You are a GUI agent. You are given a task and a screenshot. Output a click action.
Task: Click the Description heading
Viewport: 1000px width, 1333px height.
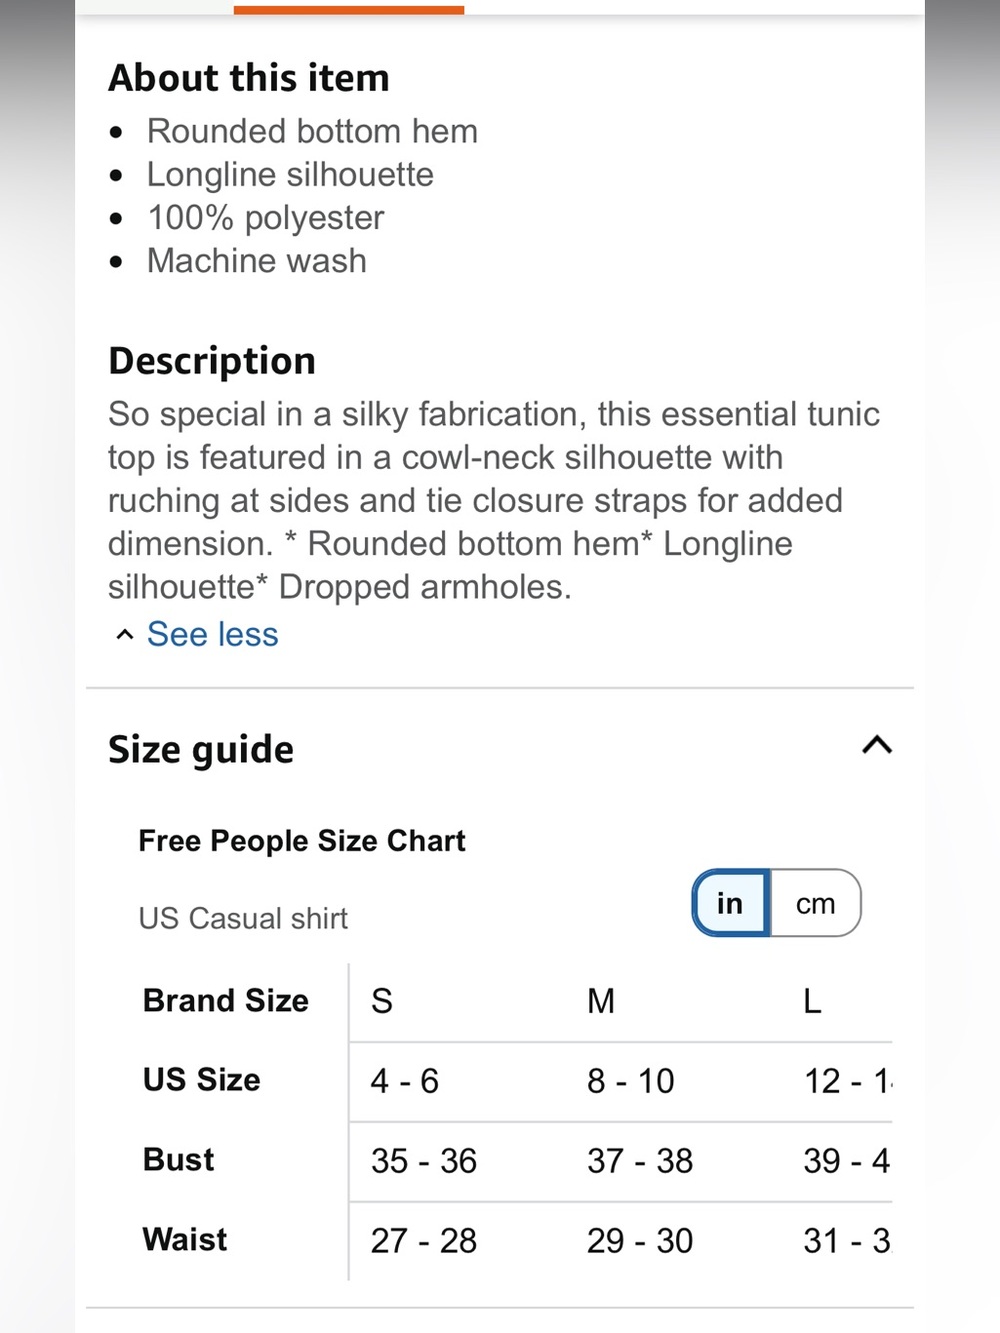point(212,361)
